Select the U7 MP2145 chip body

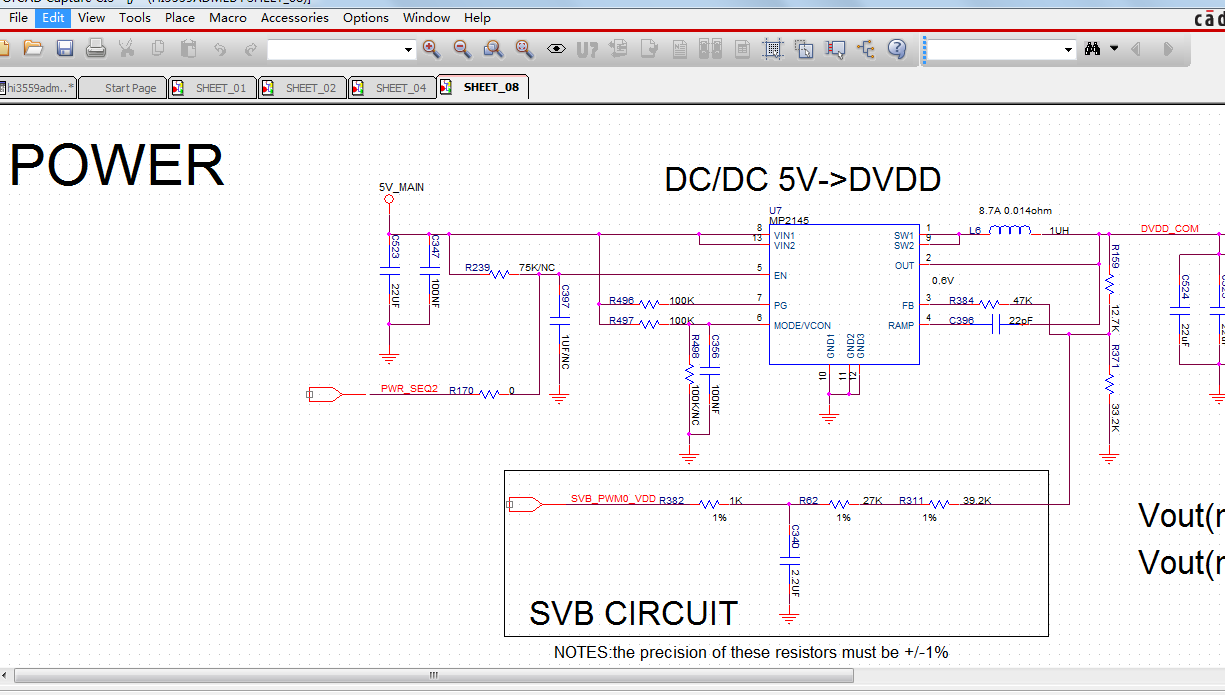tap(844, 294)
